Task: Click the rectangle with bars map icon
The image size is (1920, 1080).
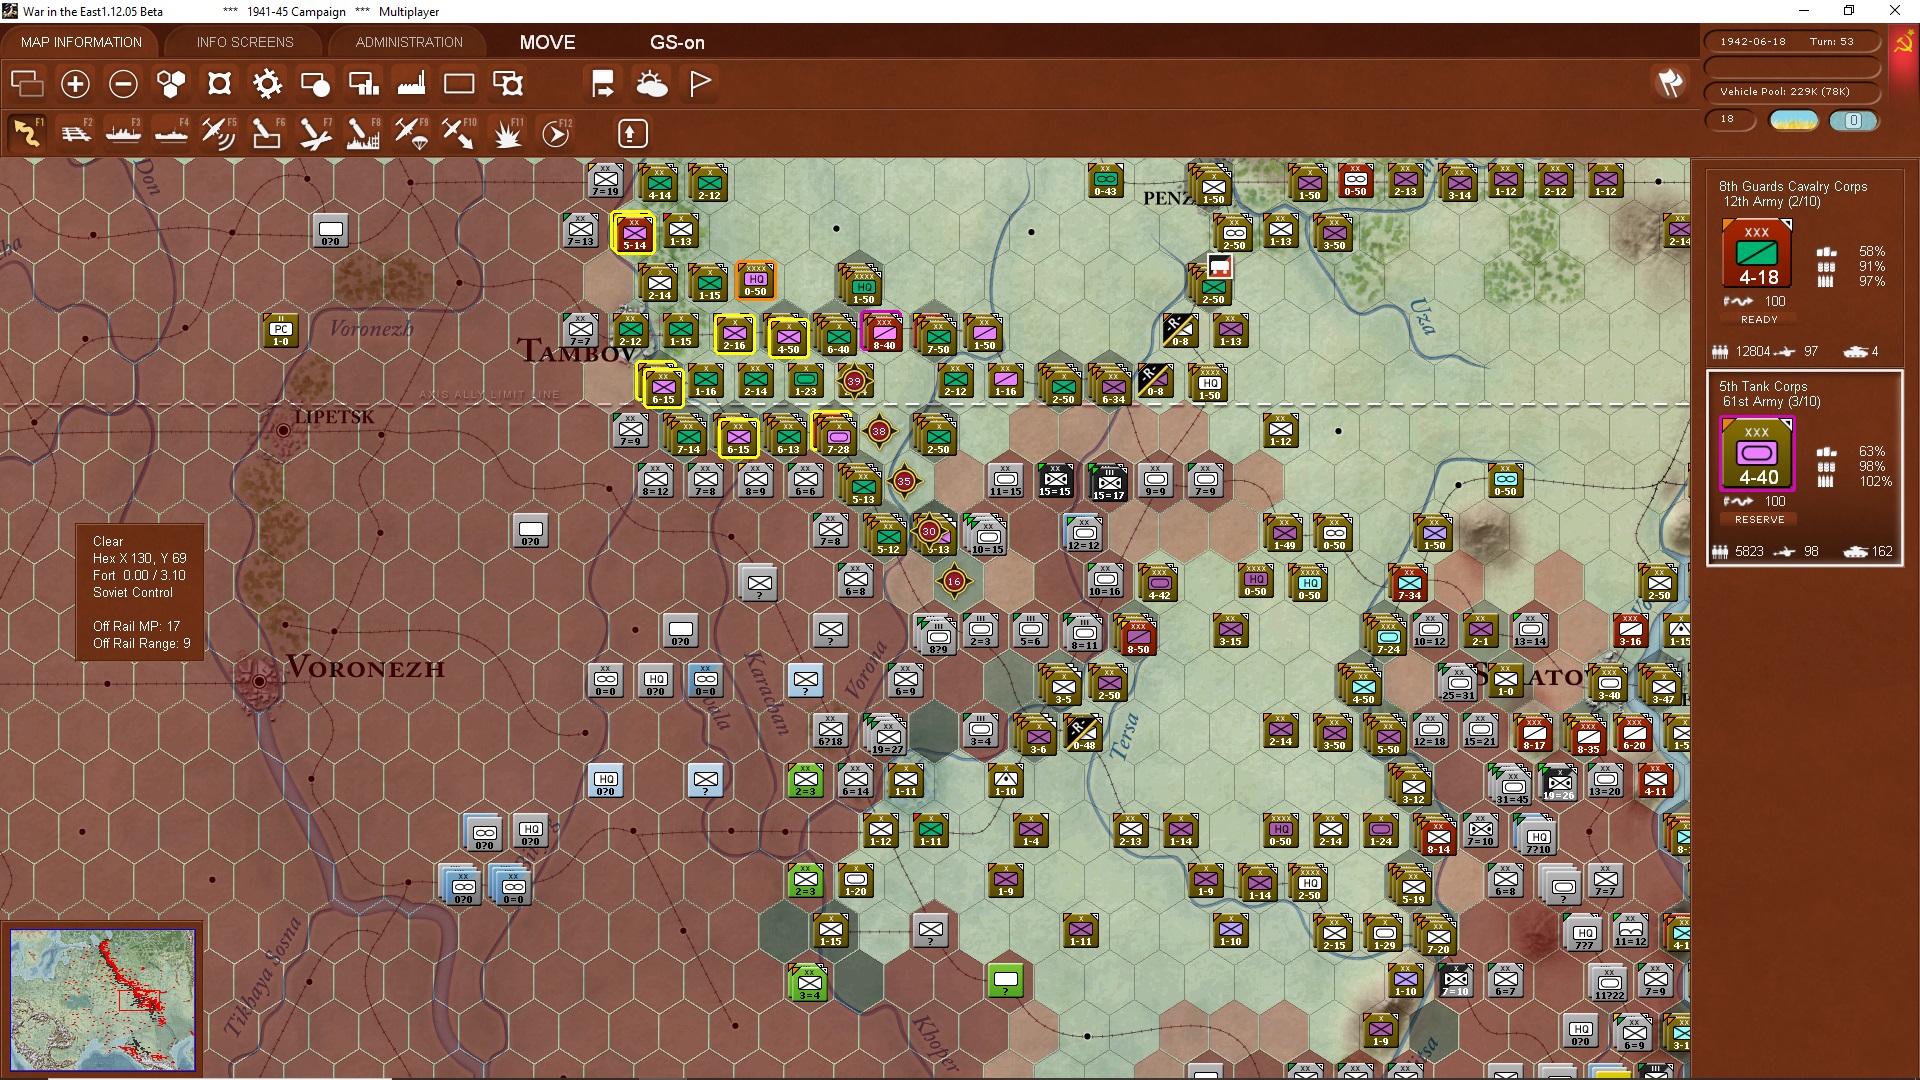Action: click(x=363, y=84)
